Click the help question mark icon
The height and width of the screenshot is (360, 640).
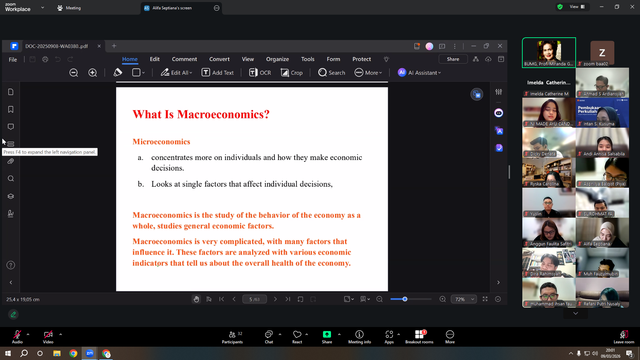11,265
